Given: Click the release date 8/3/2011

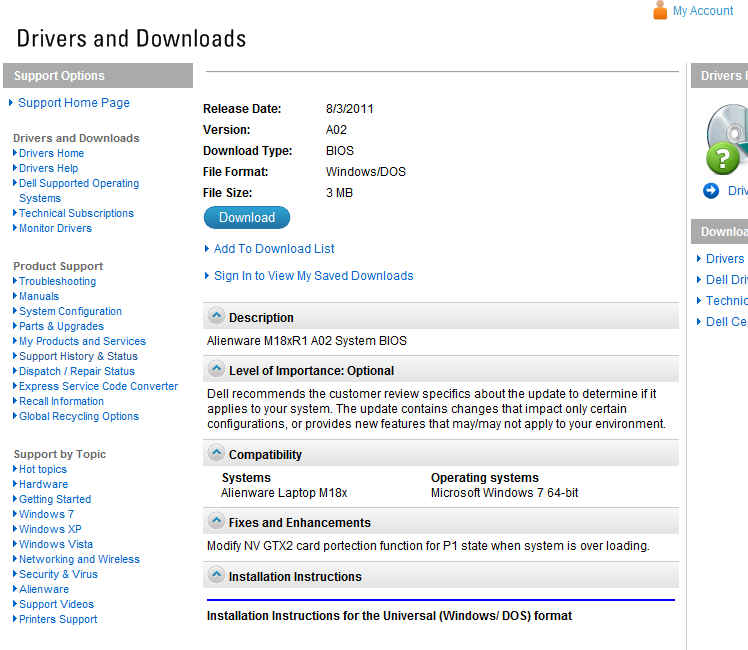Looking at the screenshot, I should [350, 109].
